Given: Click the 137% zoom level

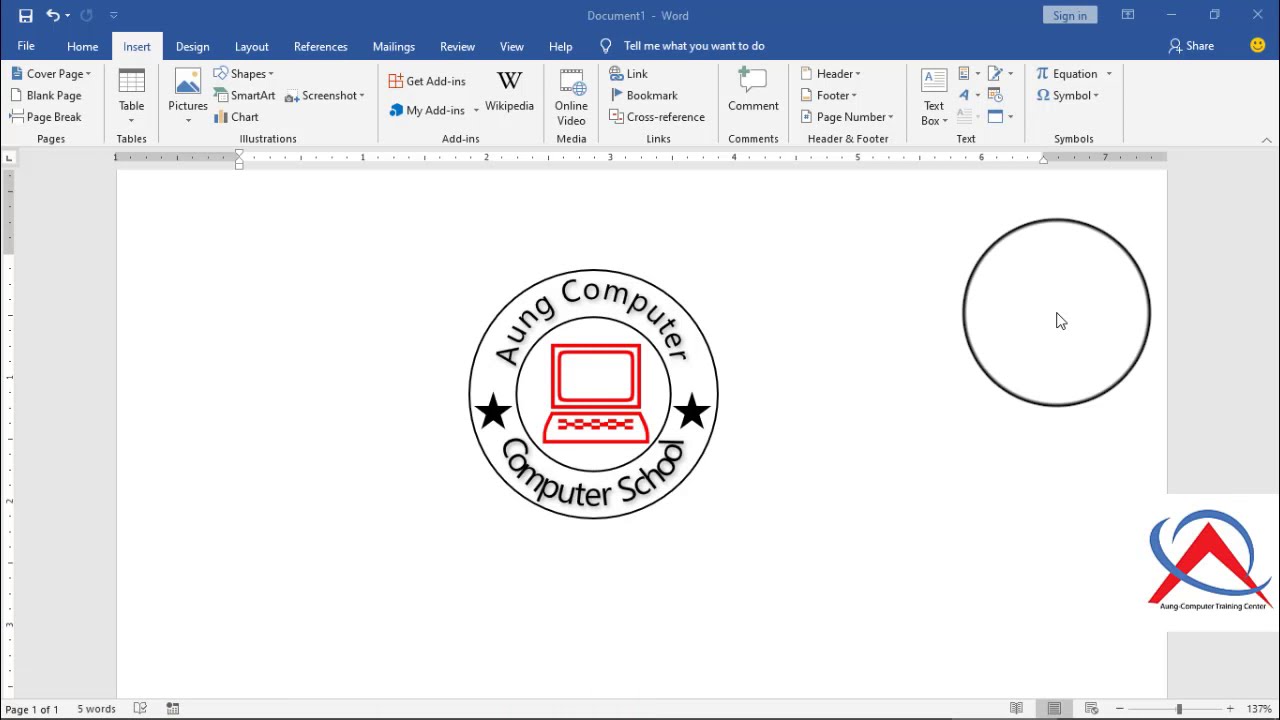Looking at the screenshot, I should tap(1258, 709).
